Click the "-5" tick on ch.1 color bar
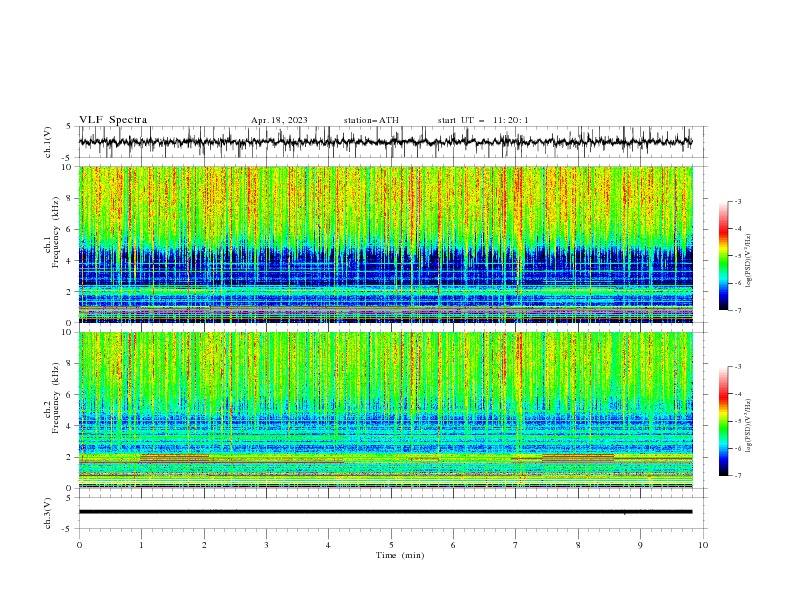Image resolution: width=792 pixels, height=612 pixels. pos(737,256)
